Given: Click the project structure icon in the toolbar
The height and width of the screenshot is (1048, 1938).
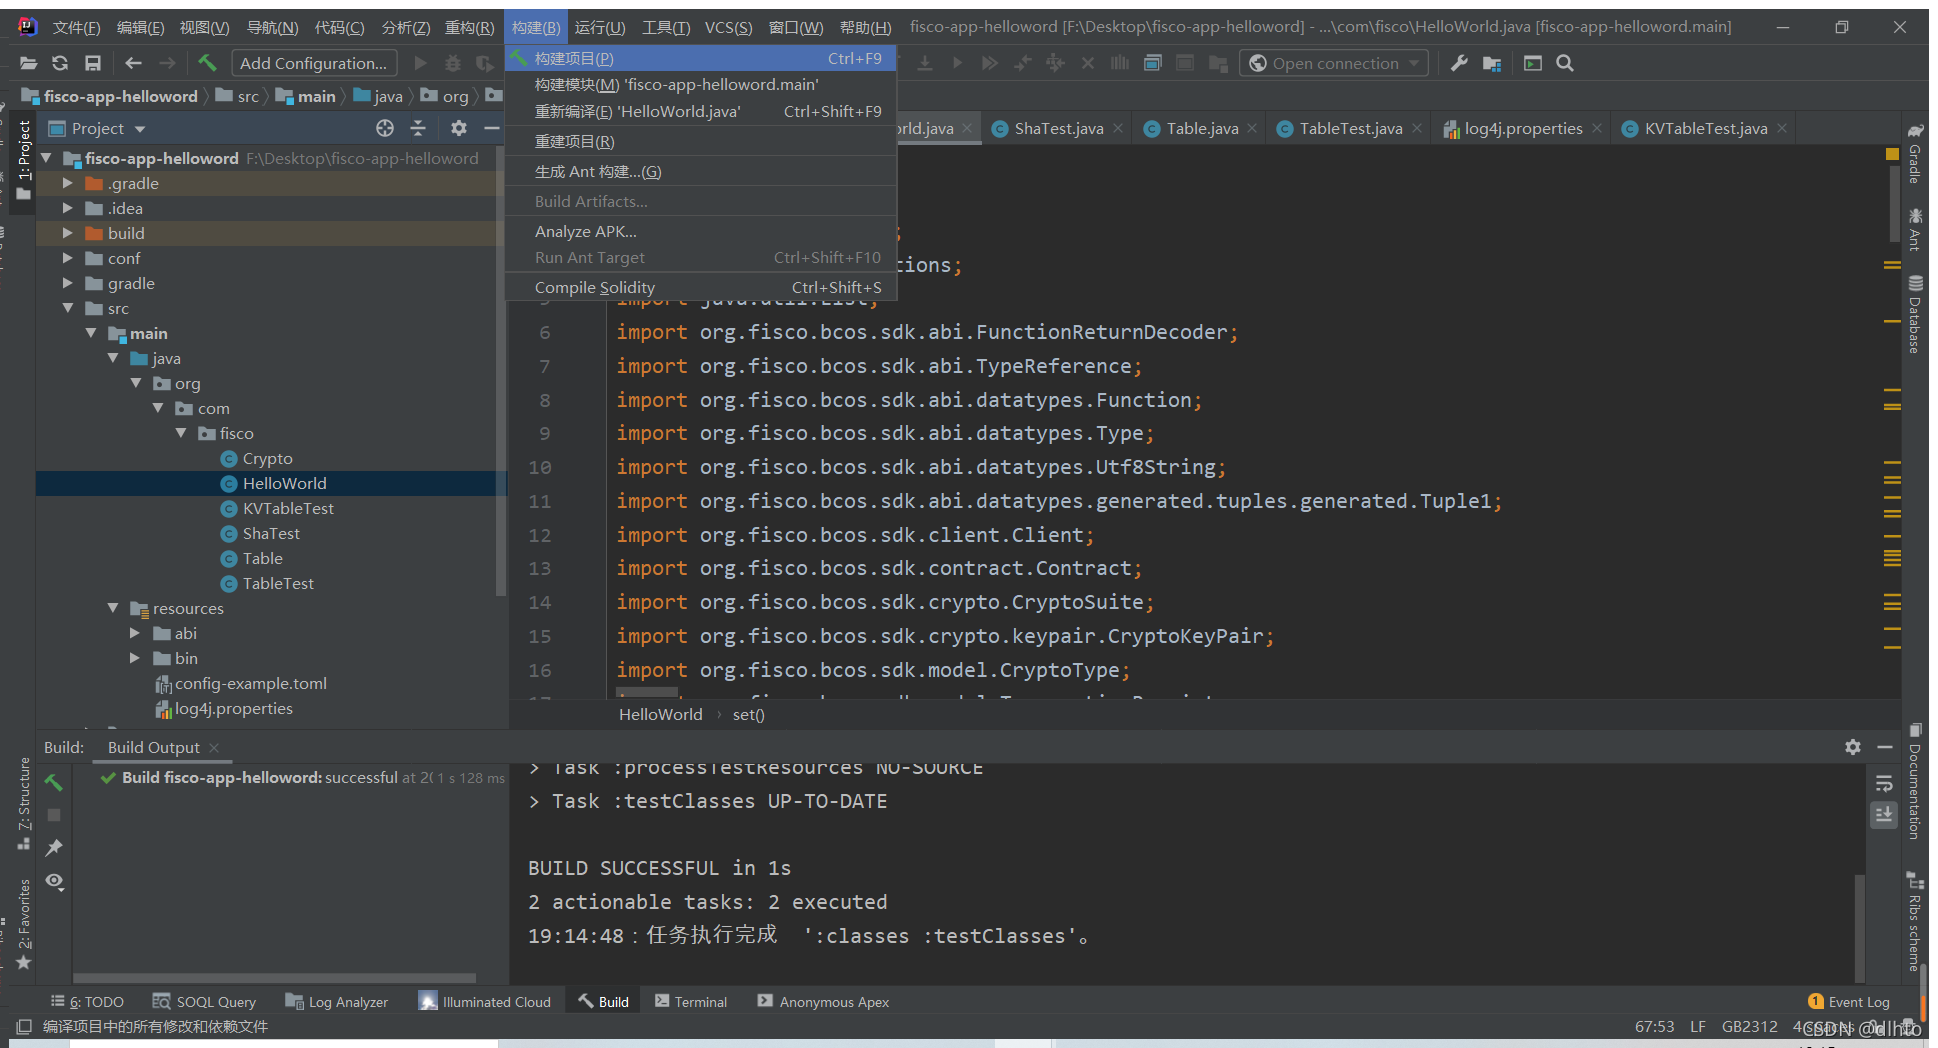Looking at the screenshot, I should tap(1492, 63).
